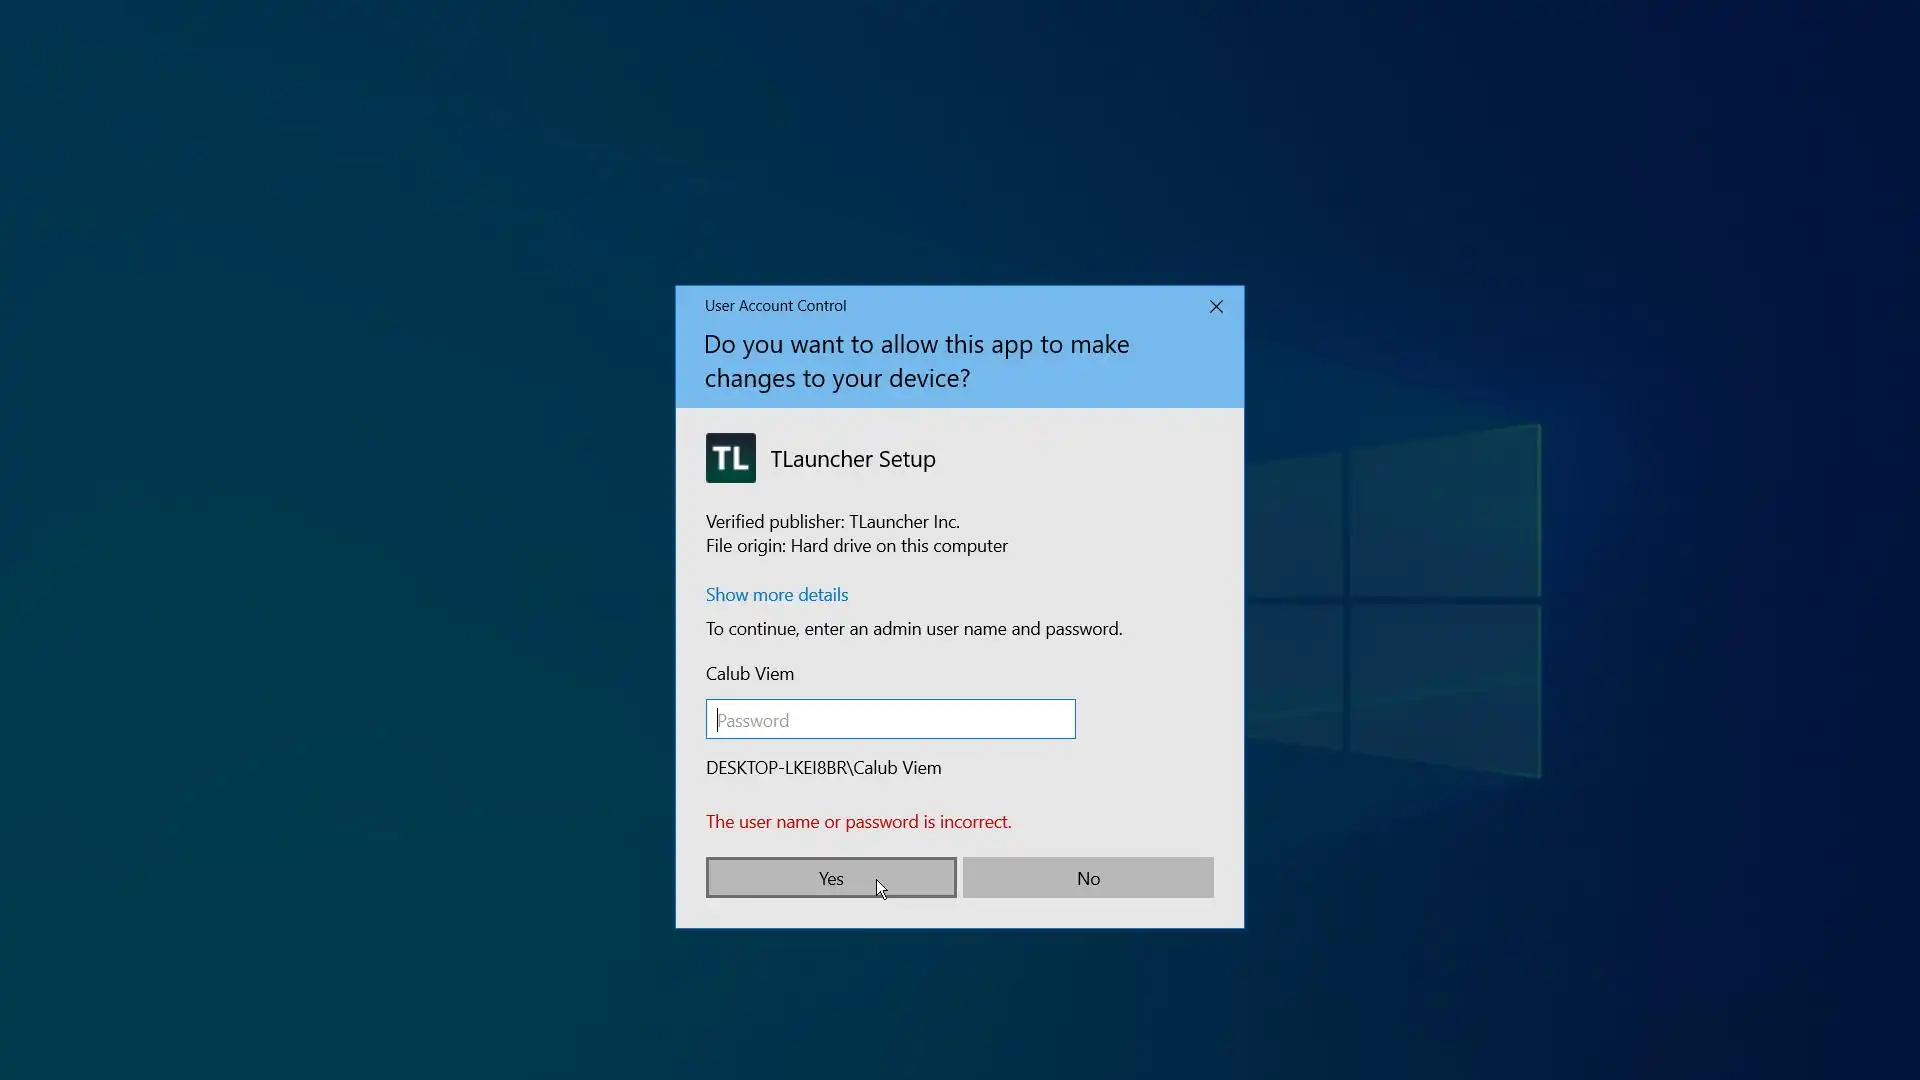This screenshot has width=1920, height=1080.
Task: Click the Verified publisher TLauncher Inc. line
Action: tap(832, 522)
